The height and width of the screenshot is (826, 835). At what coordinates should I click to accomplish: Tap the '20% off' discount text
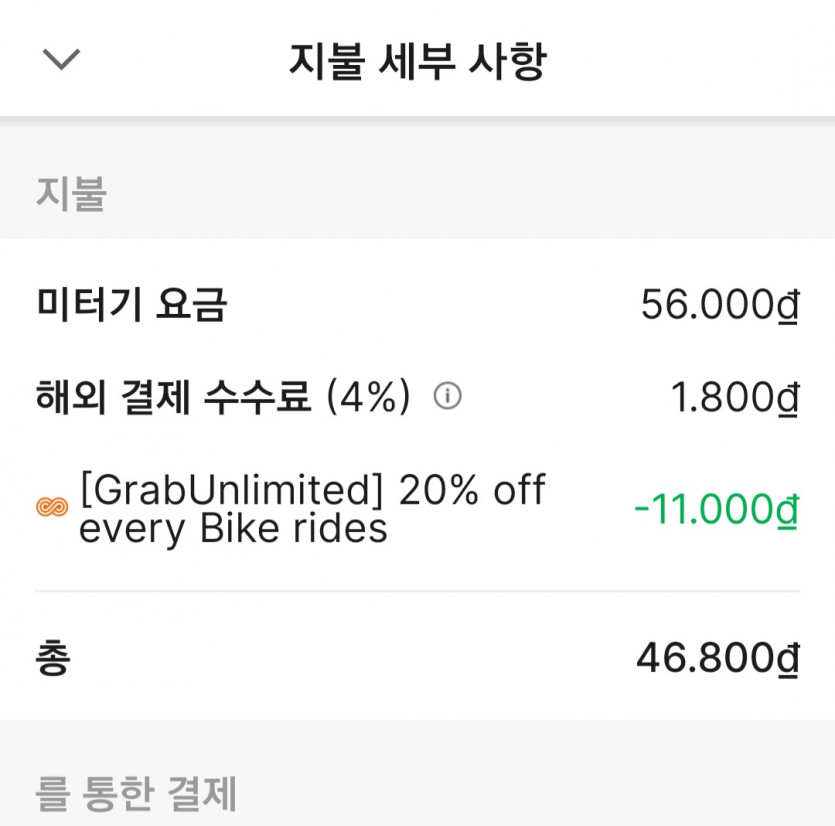(x=472, y=490)
